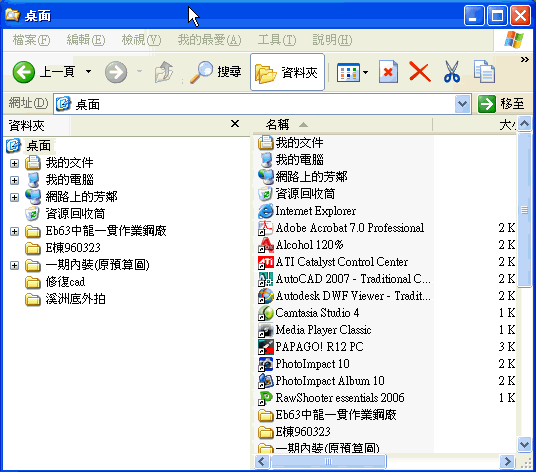Click the Up one level folder icon
The width and height of the screenshot is (536, 472).
coord(164,72)
